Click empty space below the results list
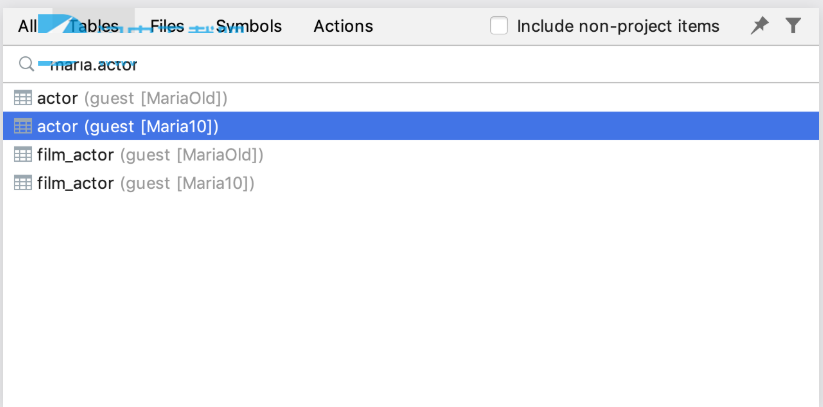This screenshot has width=823, height=407. [x=410, y=299]
